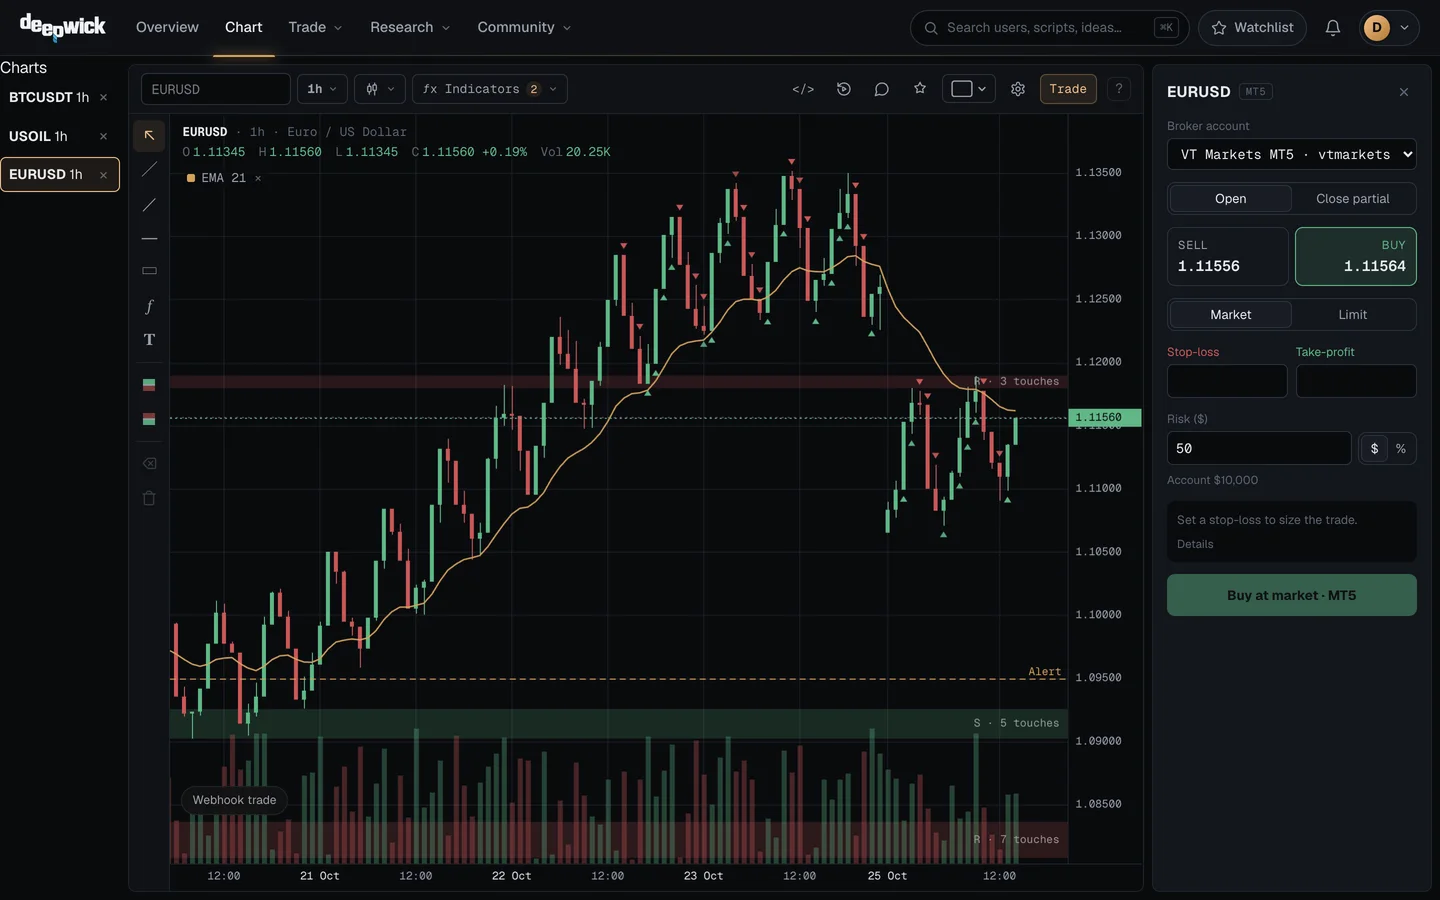
Task: Select the Fibonacci f drawing tool
Action: (x=149, y=306)
